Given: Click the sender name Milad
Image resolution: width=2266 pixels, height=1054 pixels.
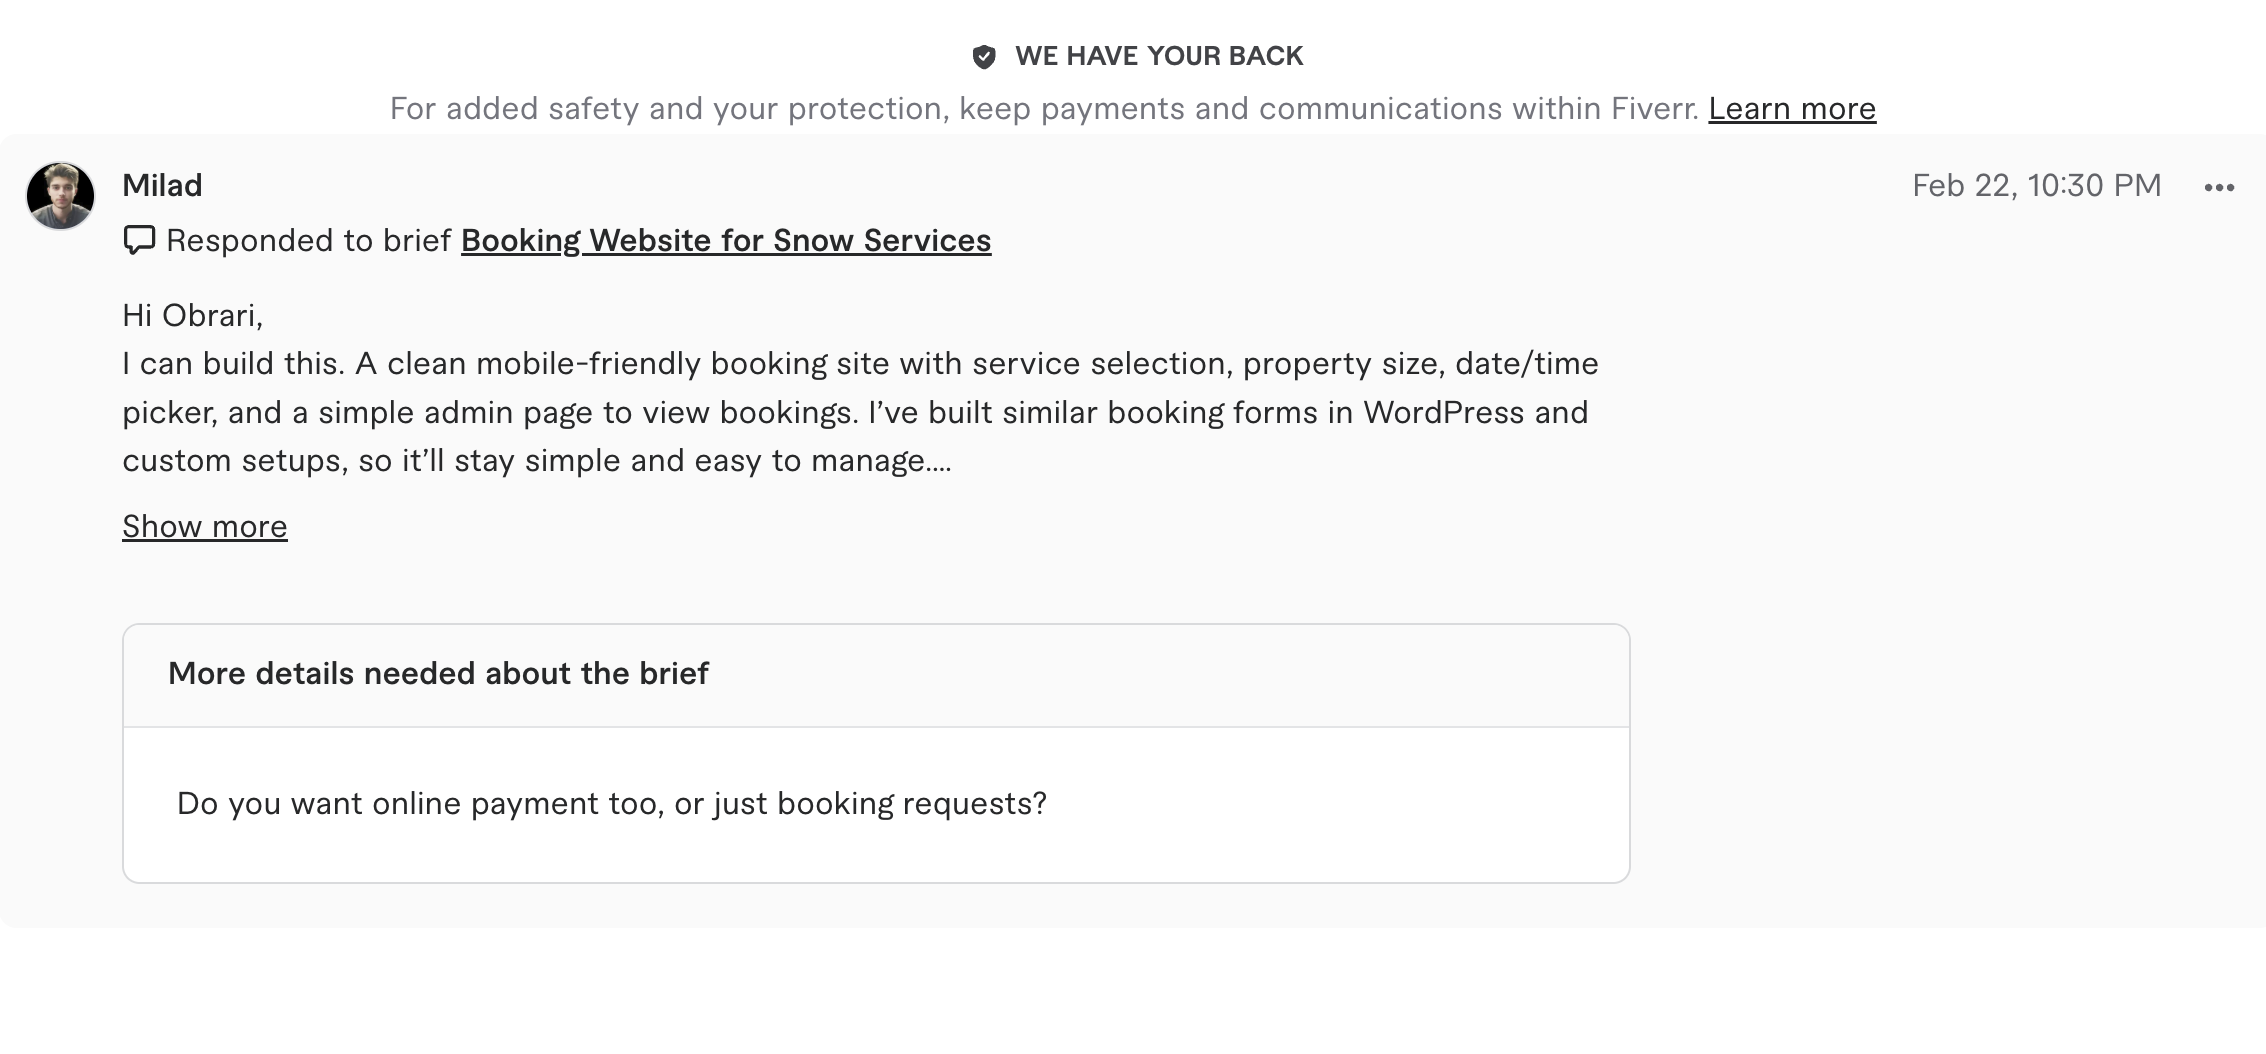Looking at the screenshot, I should click(162, 185).
